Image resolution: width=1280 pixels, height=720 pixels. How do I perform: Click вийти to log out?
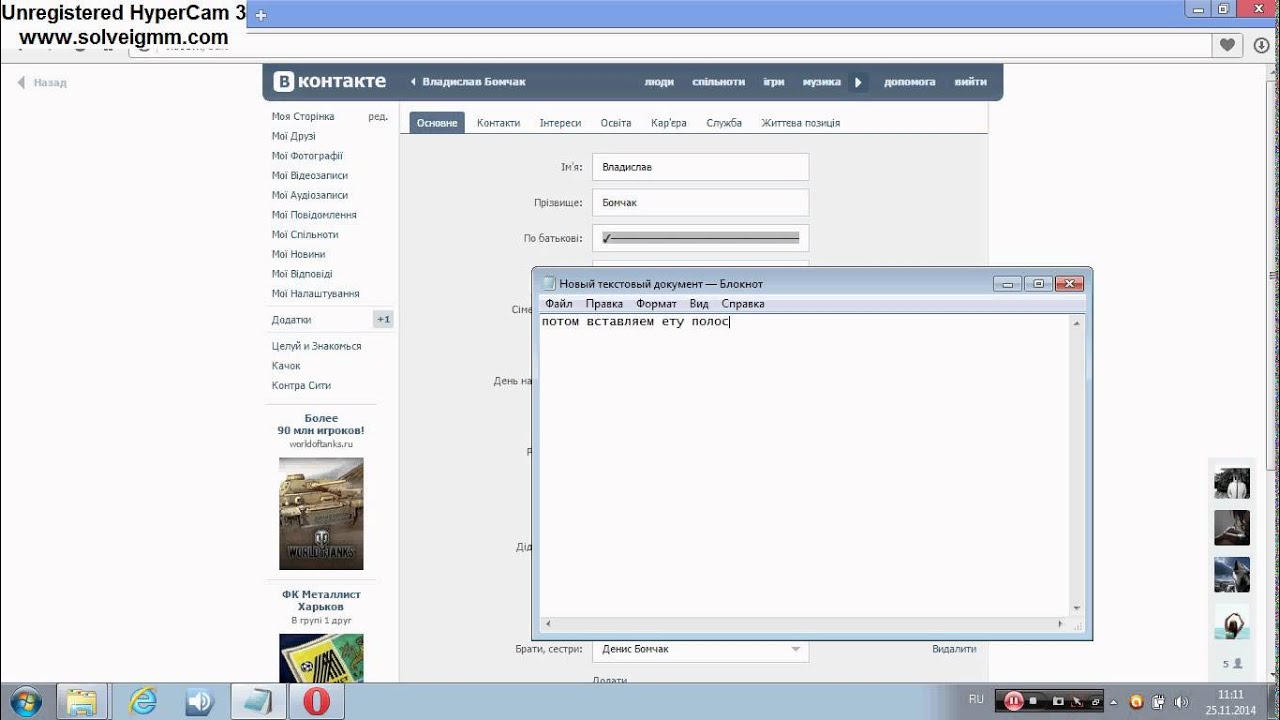[x=970, y=82]
